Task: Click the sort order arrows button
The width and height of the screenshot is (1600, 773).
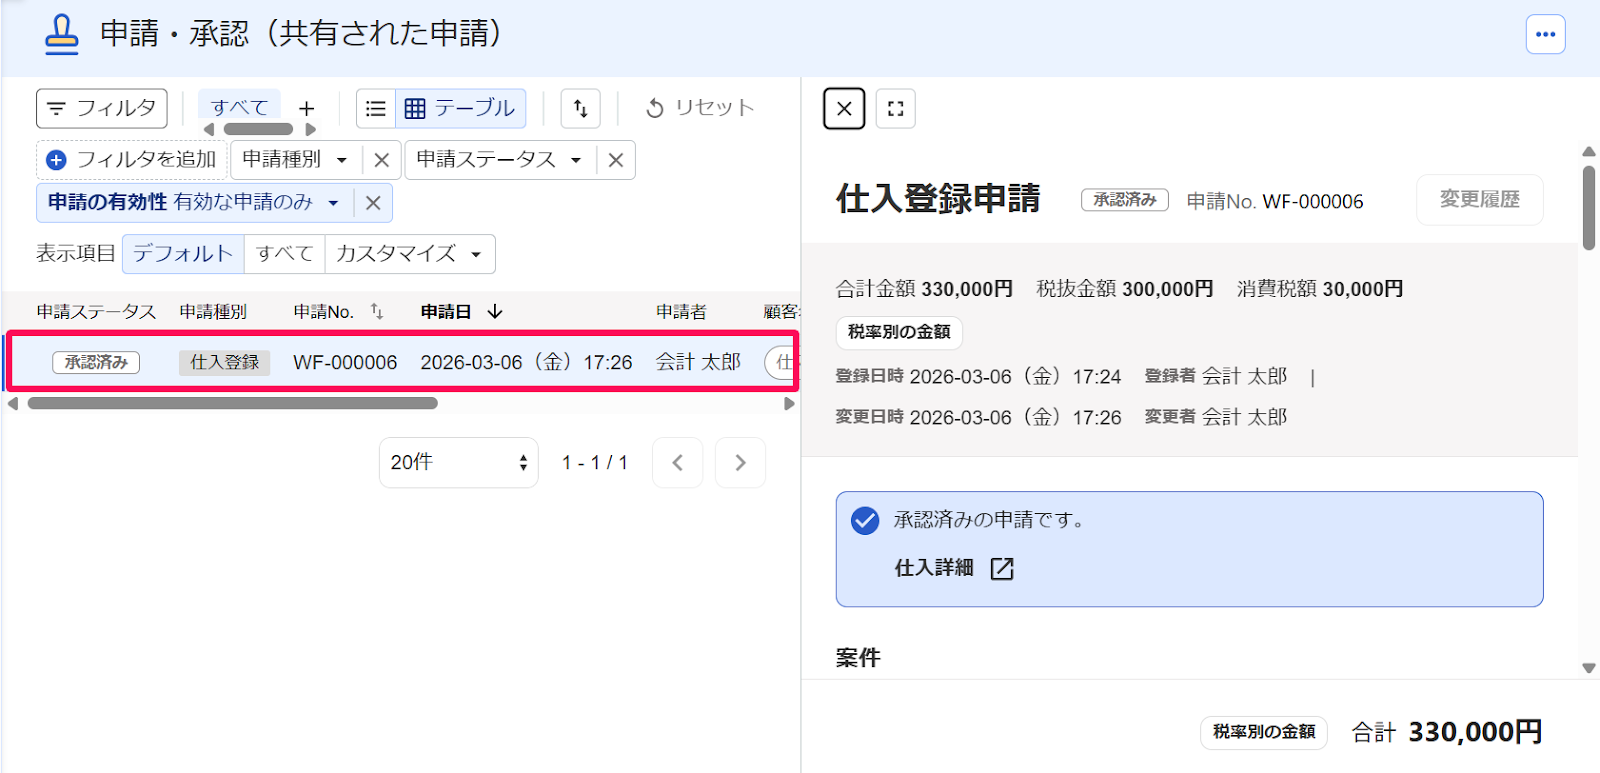Action: coord(581,108)
